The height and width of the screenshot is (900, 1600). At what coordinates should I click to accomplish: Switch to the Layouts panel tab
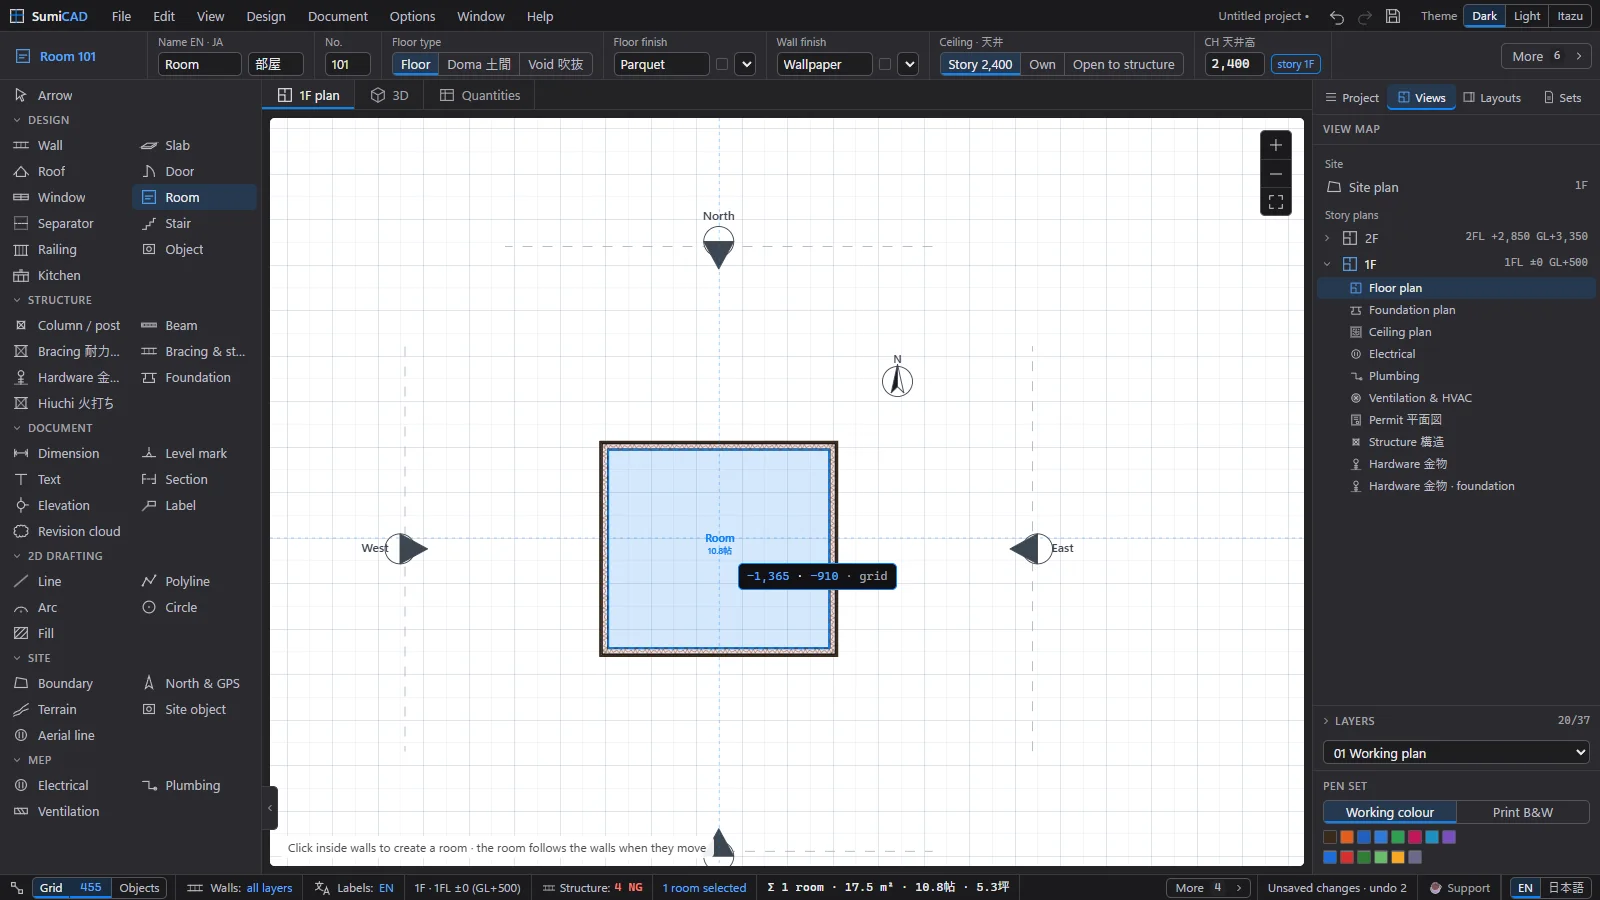(x=1492, y=98)
